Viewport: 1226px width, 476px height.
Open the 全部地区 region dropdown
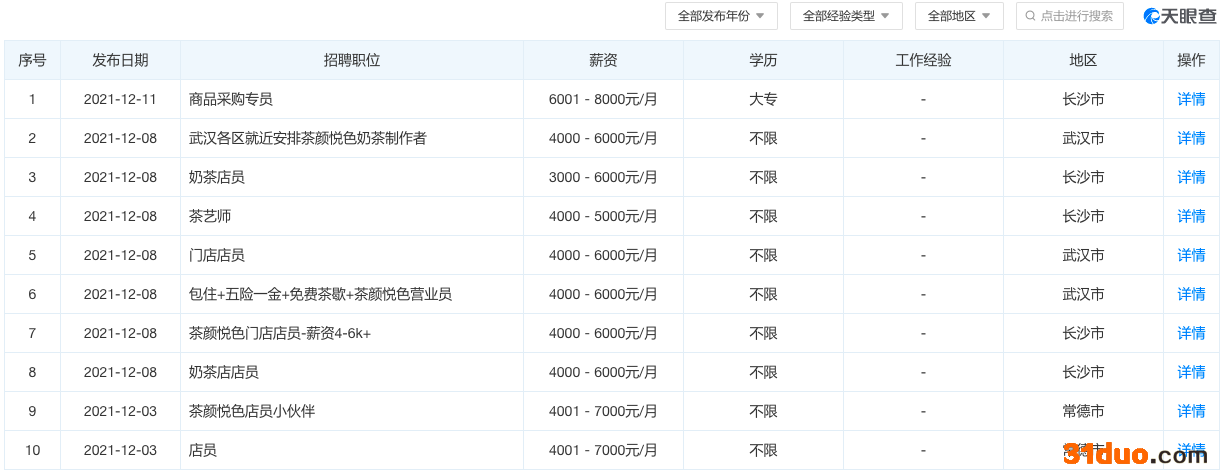958,16
